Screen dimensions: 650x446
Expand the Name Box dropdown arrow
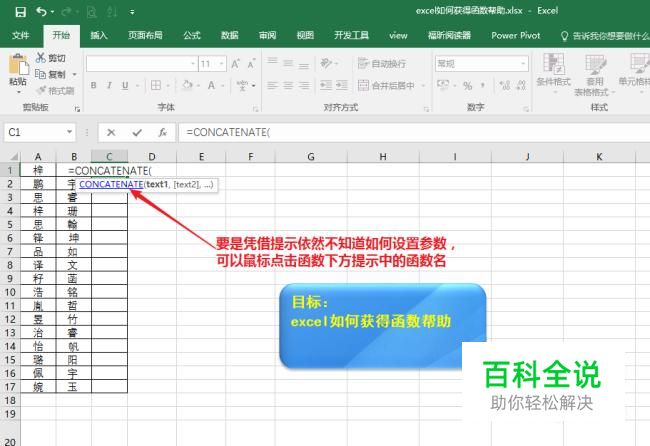(69, 132)
